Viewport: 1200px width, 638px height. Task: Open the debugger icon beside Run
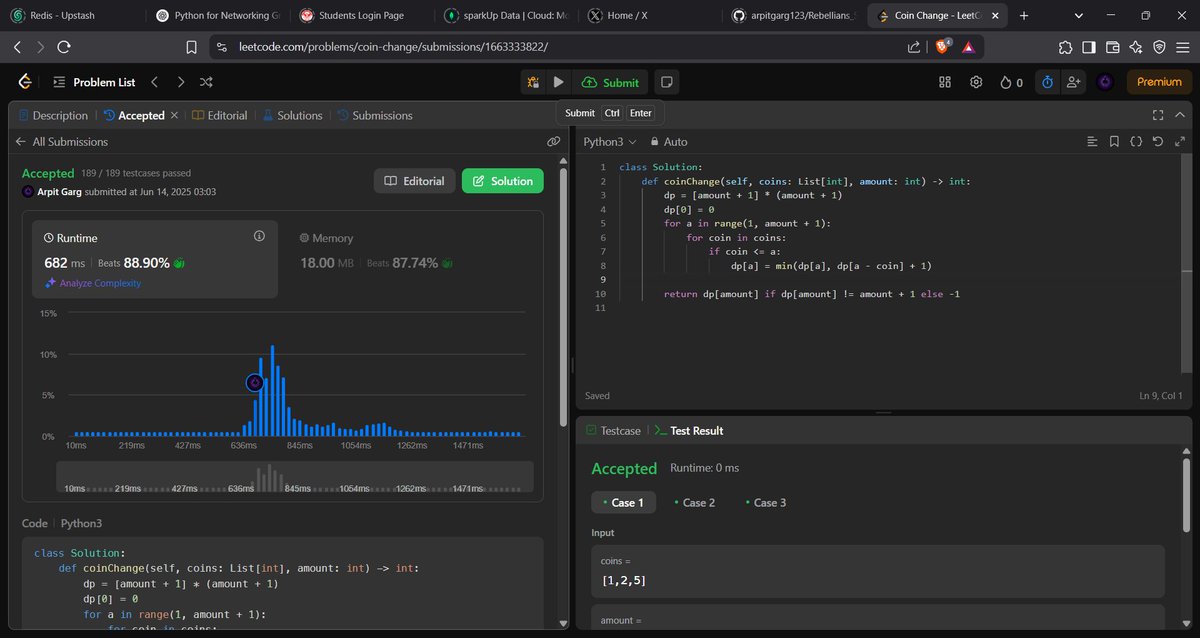tap(534, 82)
